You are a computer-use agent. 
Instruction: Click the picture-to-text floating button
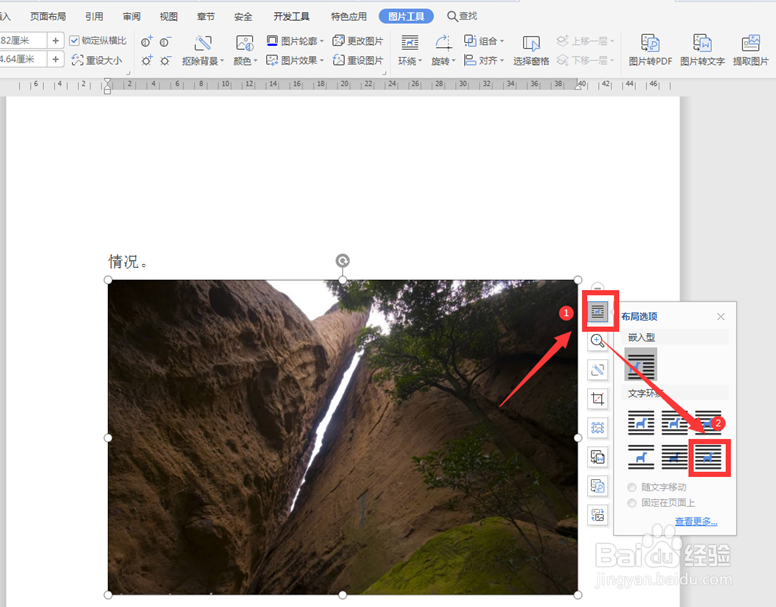coord(597,457)
